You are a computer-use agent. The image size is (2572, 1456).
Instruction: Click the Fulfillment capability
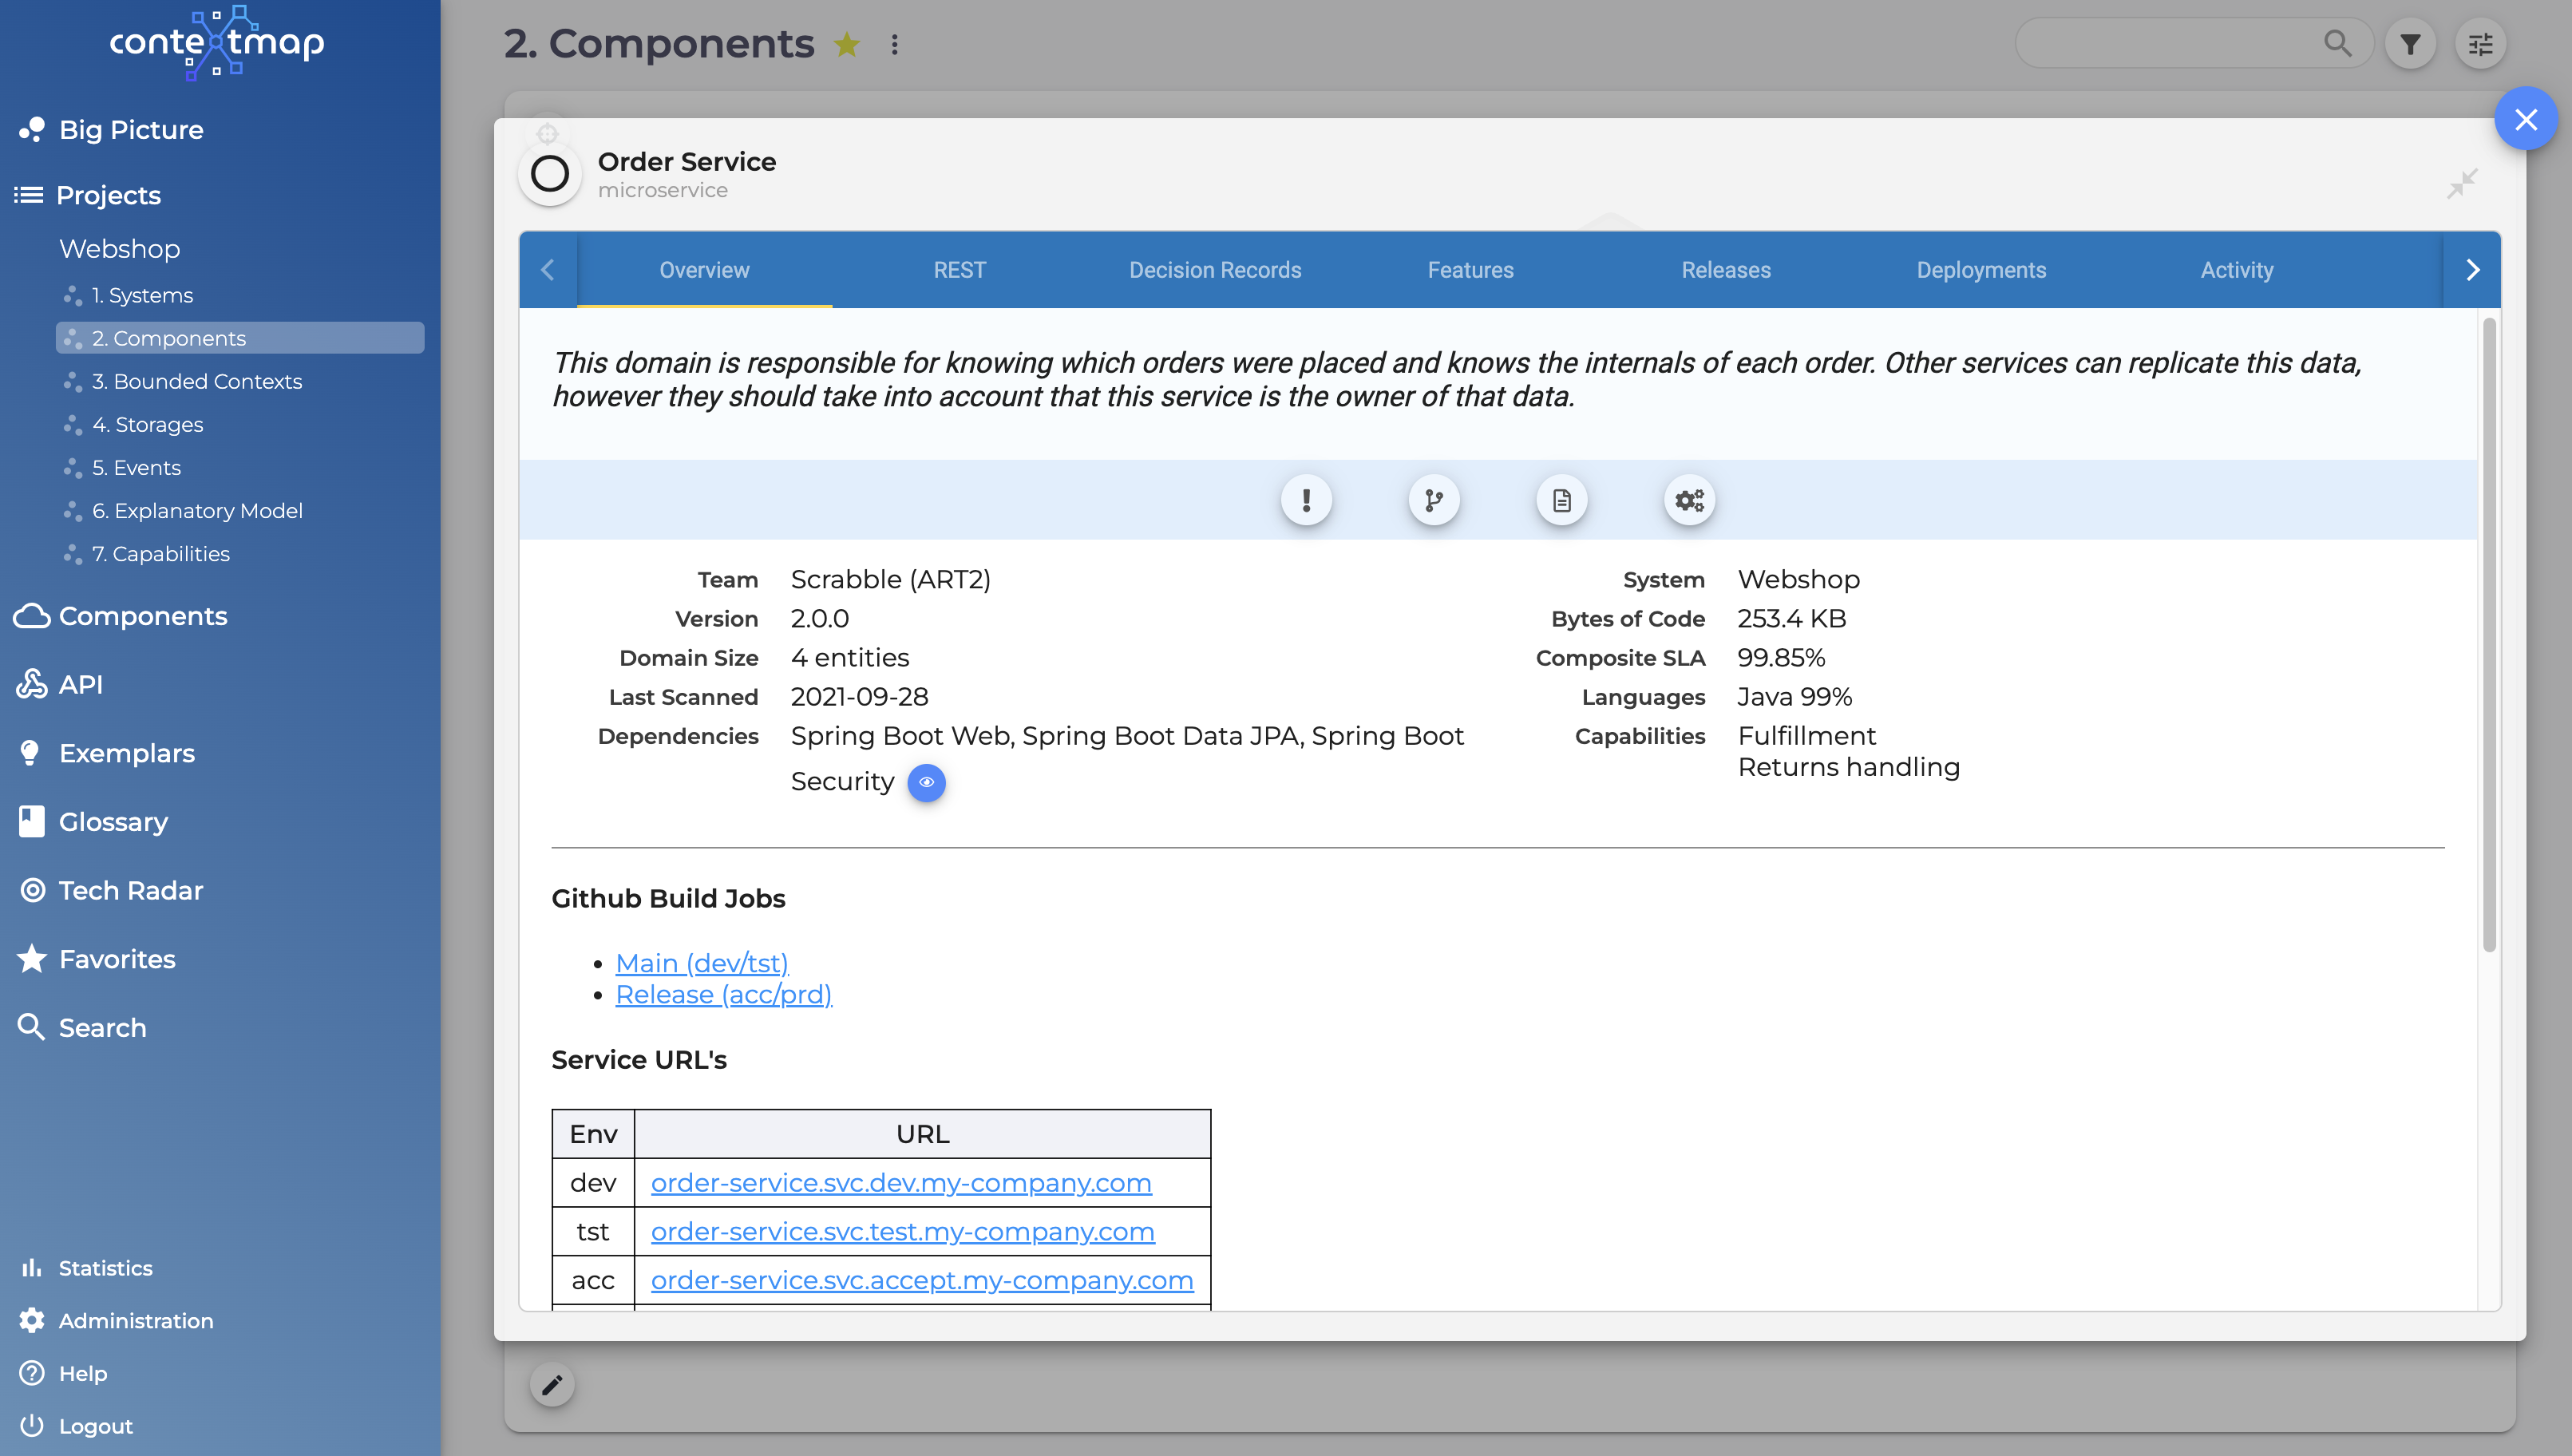pyautogui.click(x=1806, y=736)
